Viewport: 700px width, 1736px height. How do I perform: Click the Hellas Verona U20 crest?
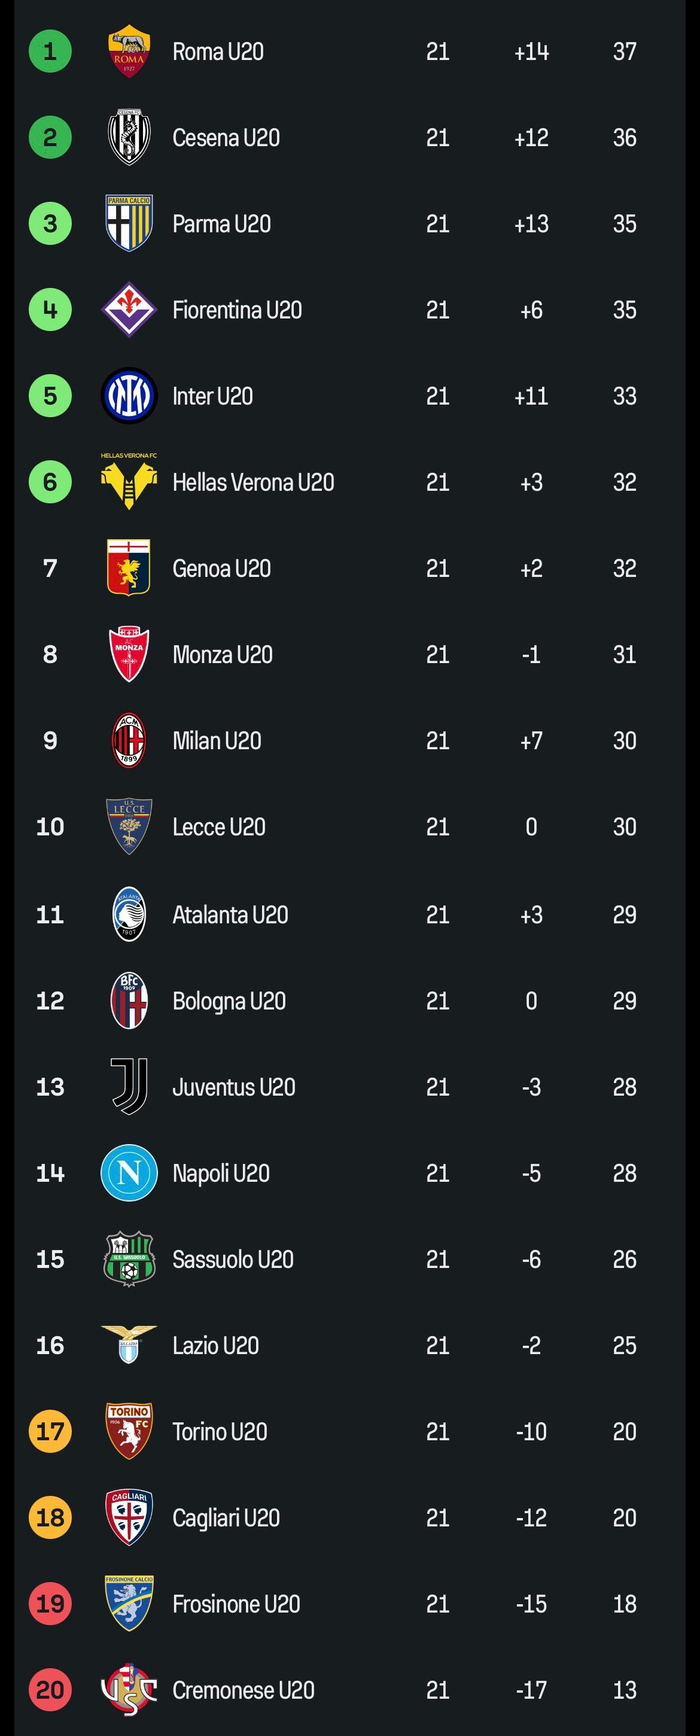tap(129, 481)
